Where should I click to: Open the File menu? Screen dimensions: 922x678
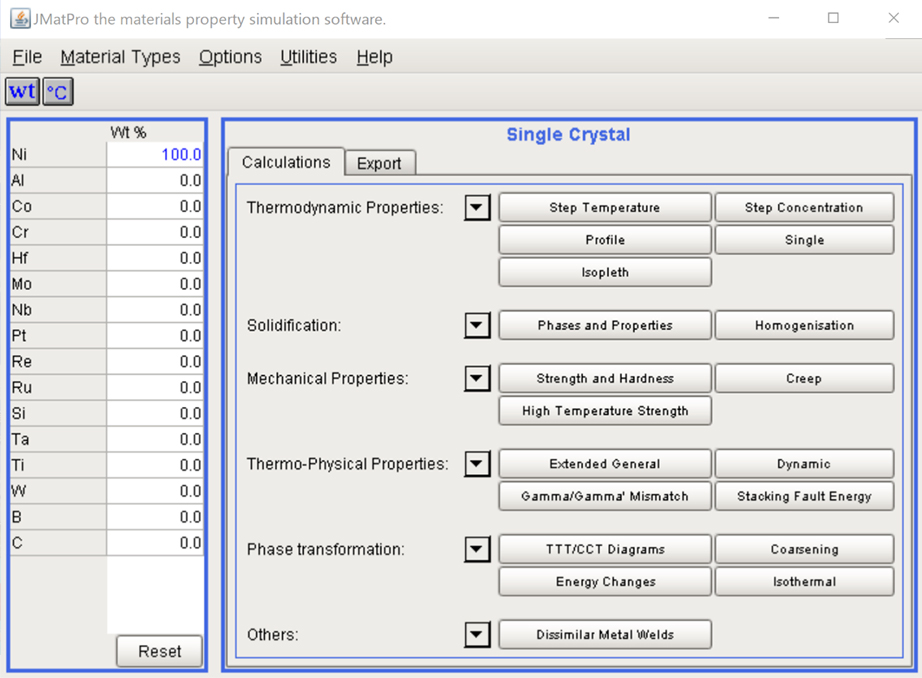point(27,57)
